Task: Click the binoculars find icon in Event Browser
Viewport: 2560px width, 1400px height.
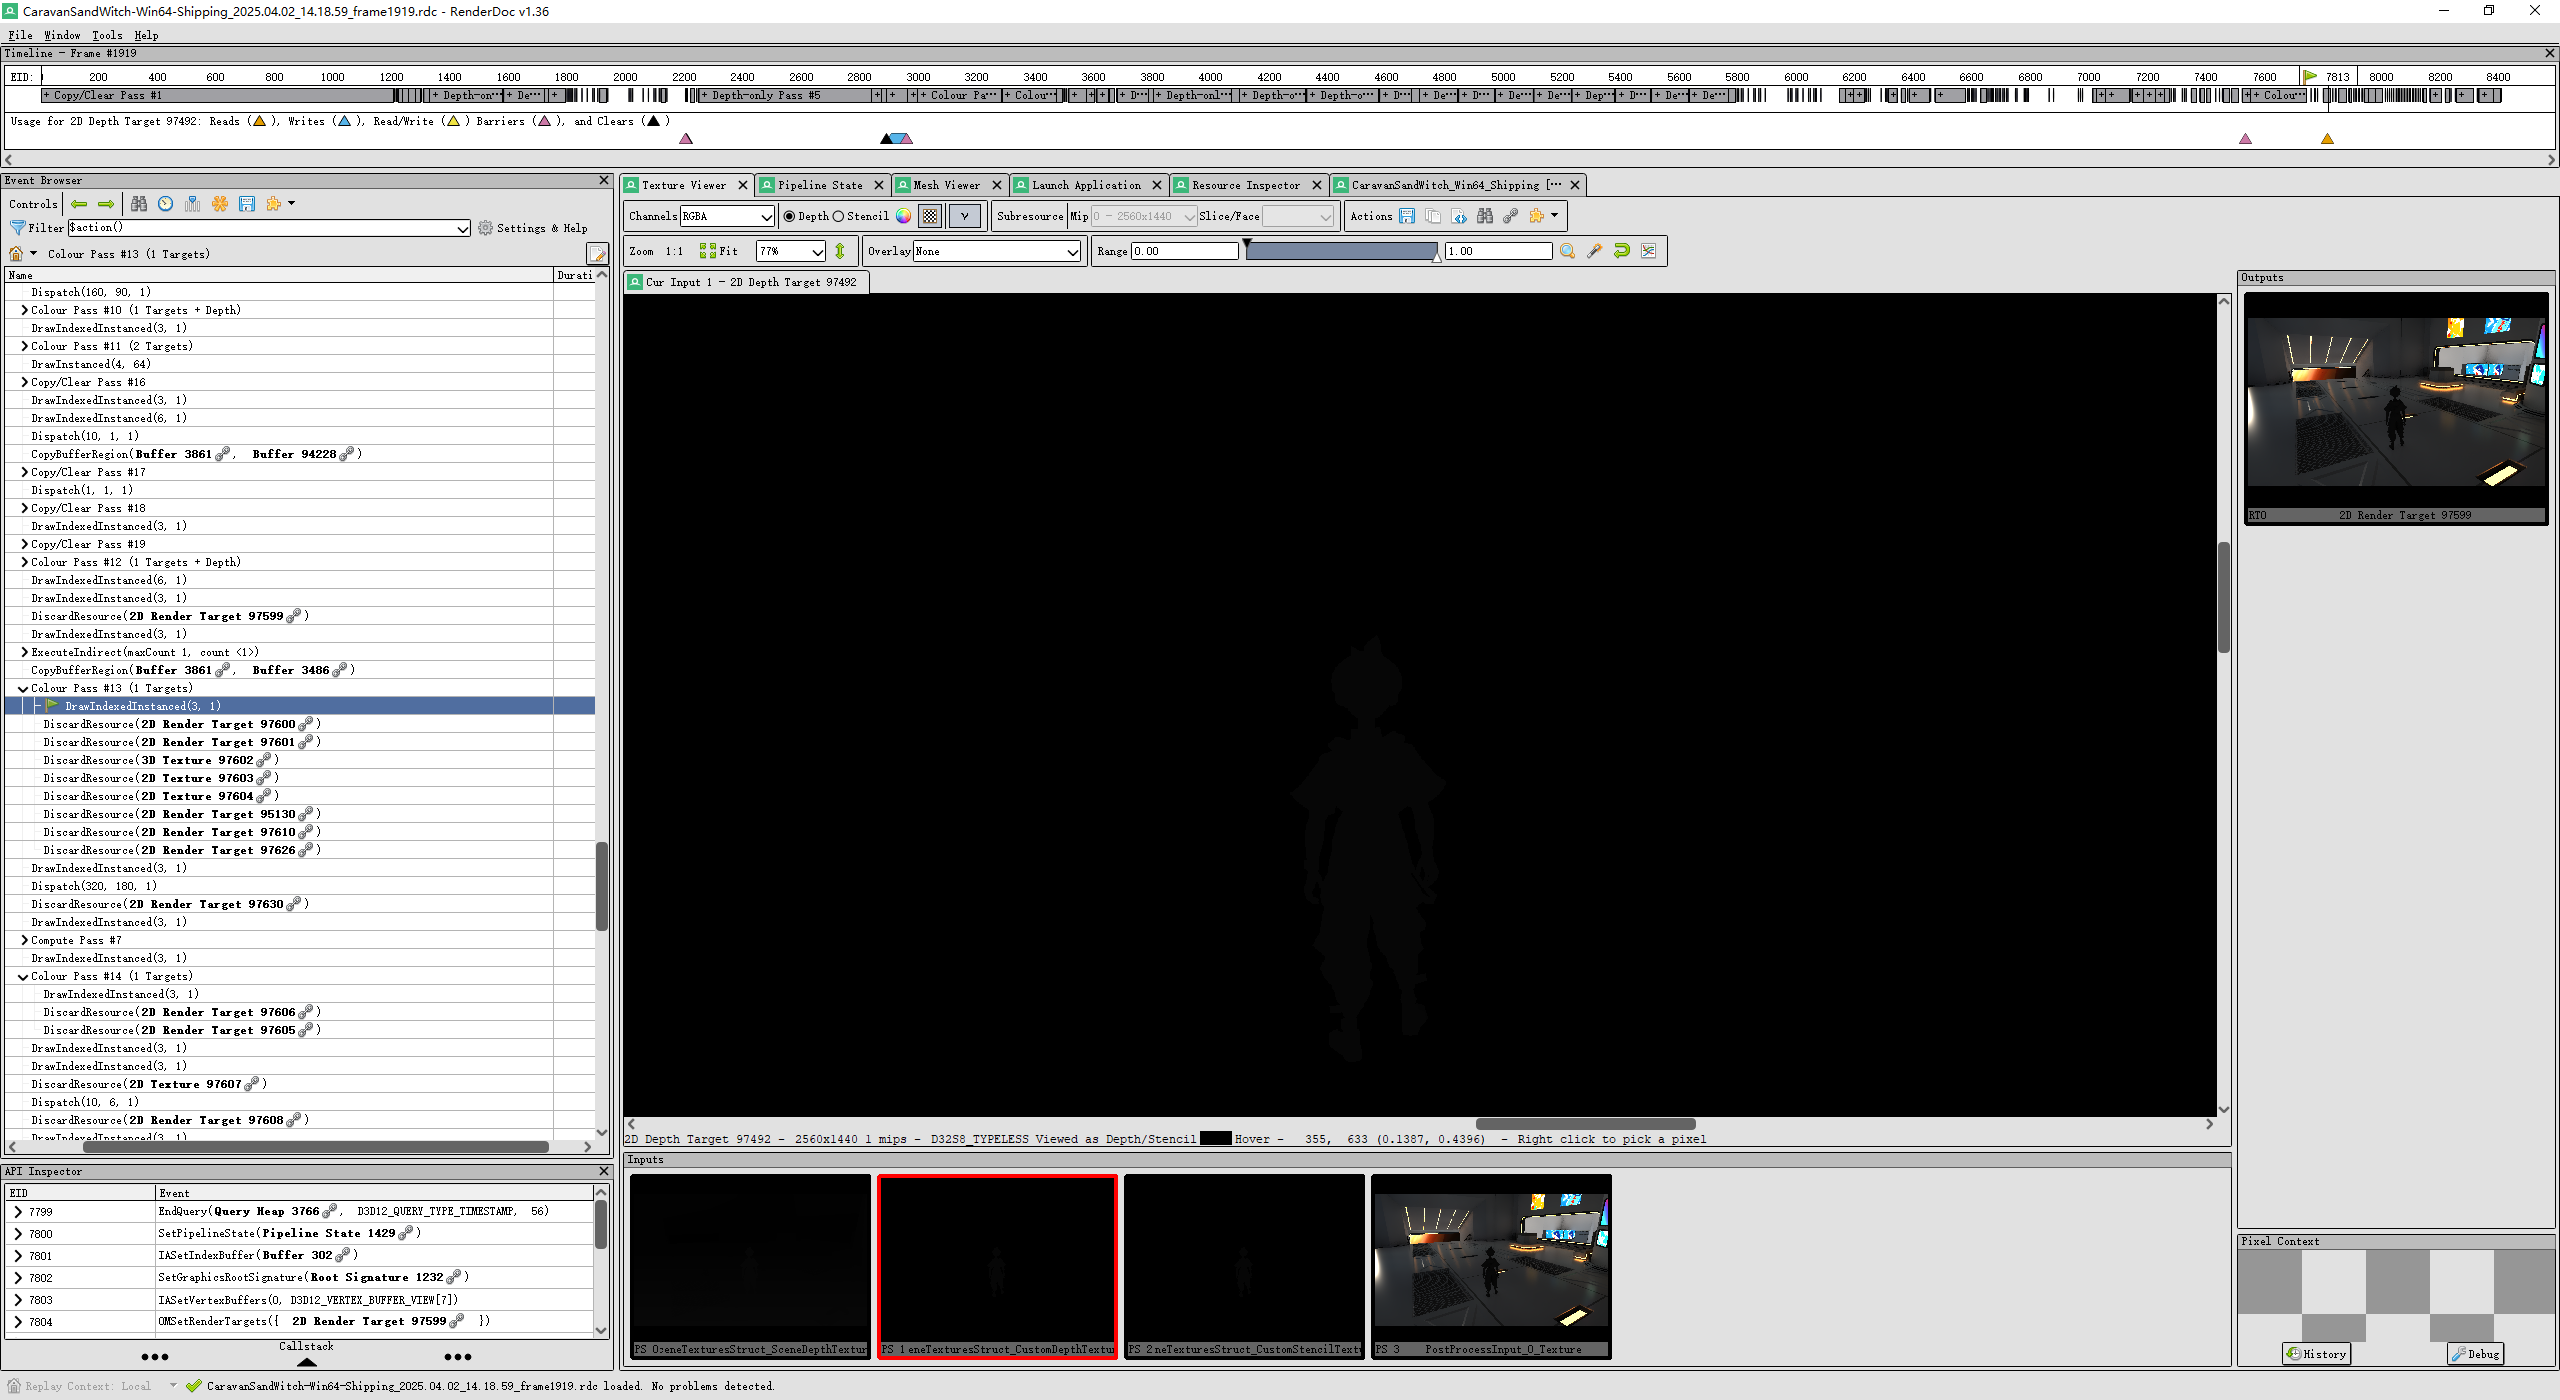Action: point(139,204)
